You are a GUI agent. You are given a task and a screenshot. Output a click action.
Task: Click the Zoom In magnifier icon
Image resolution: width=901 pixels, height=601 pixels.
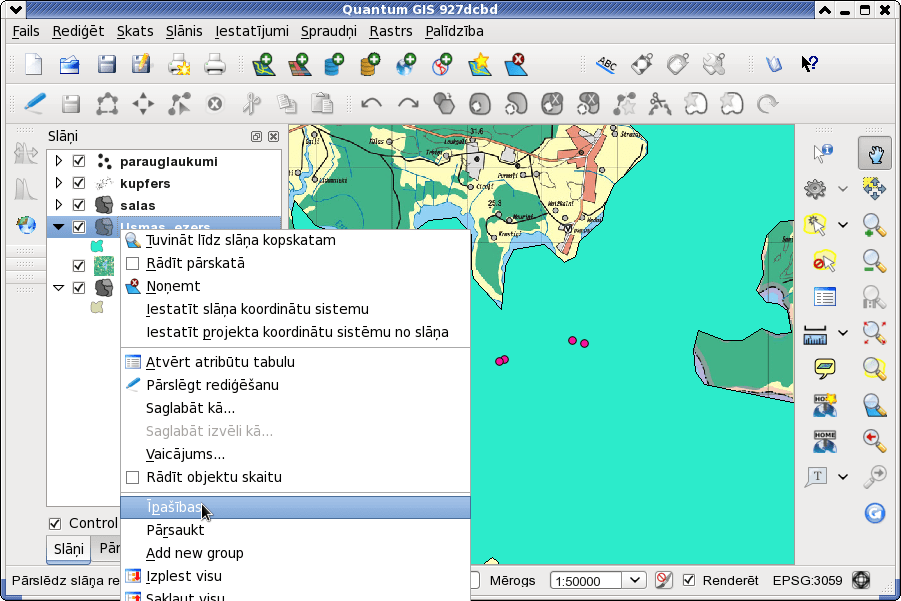point(875,225)
